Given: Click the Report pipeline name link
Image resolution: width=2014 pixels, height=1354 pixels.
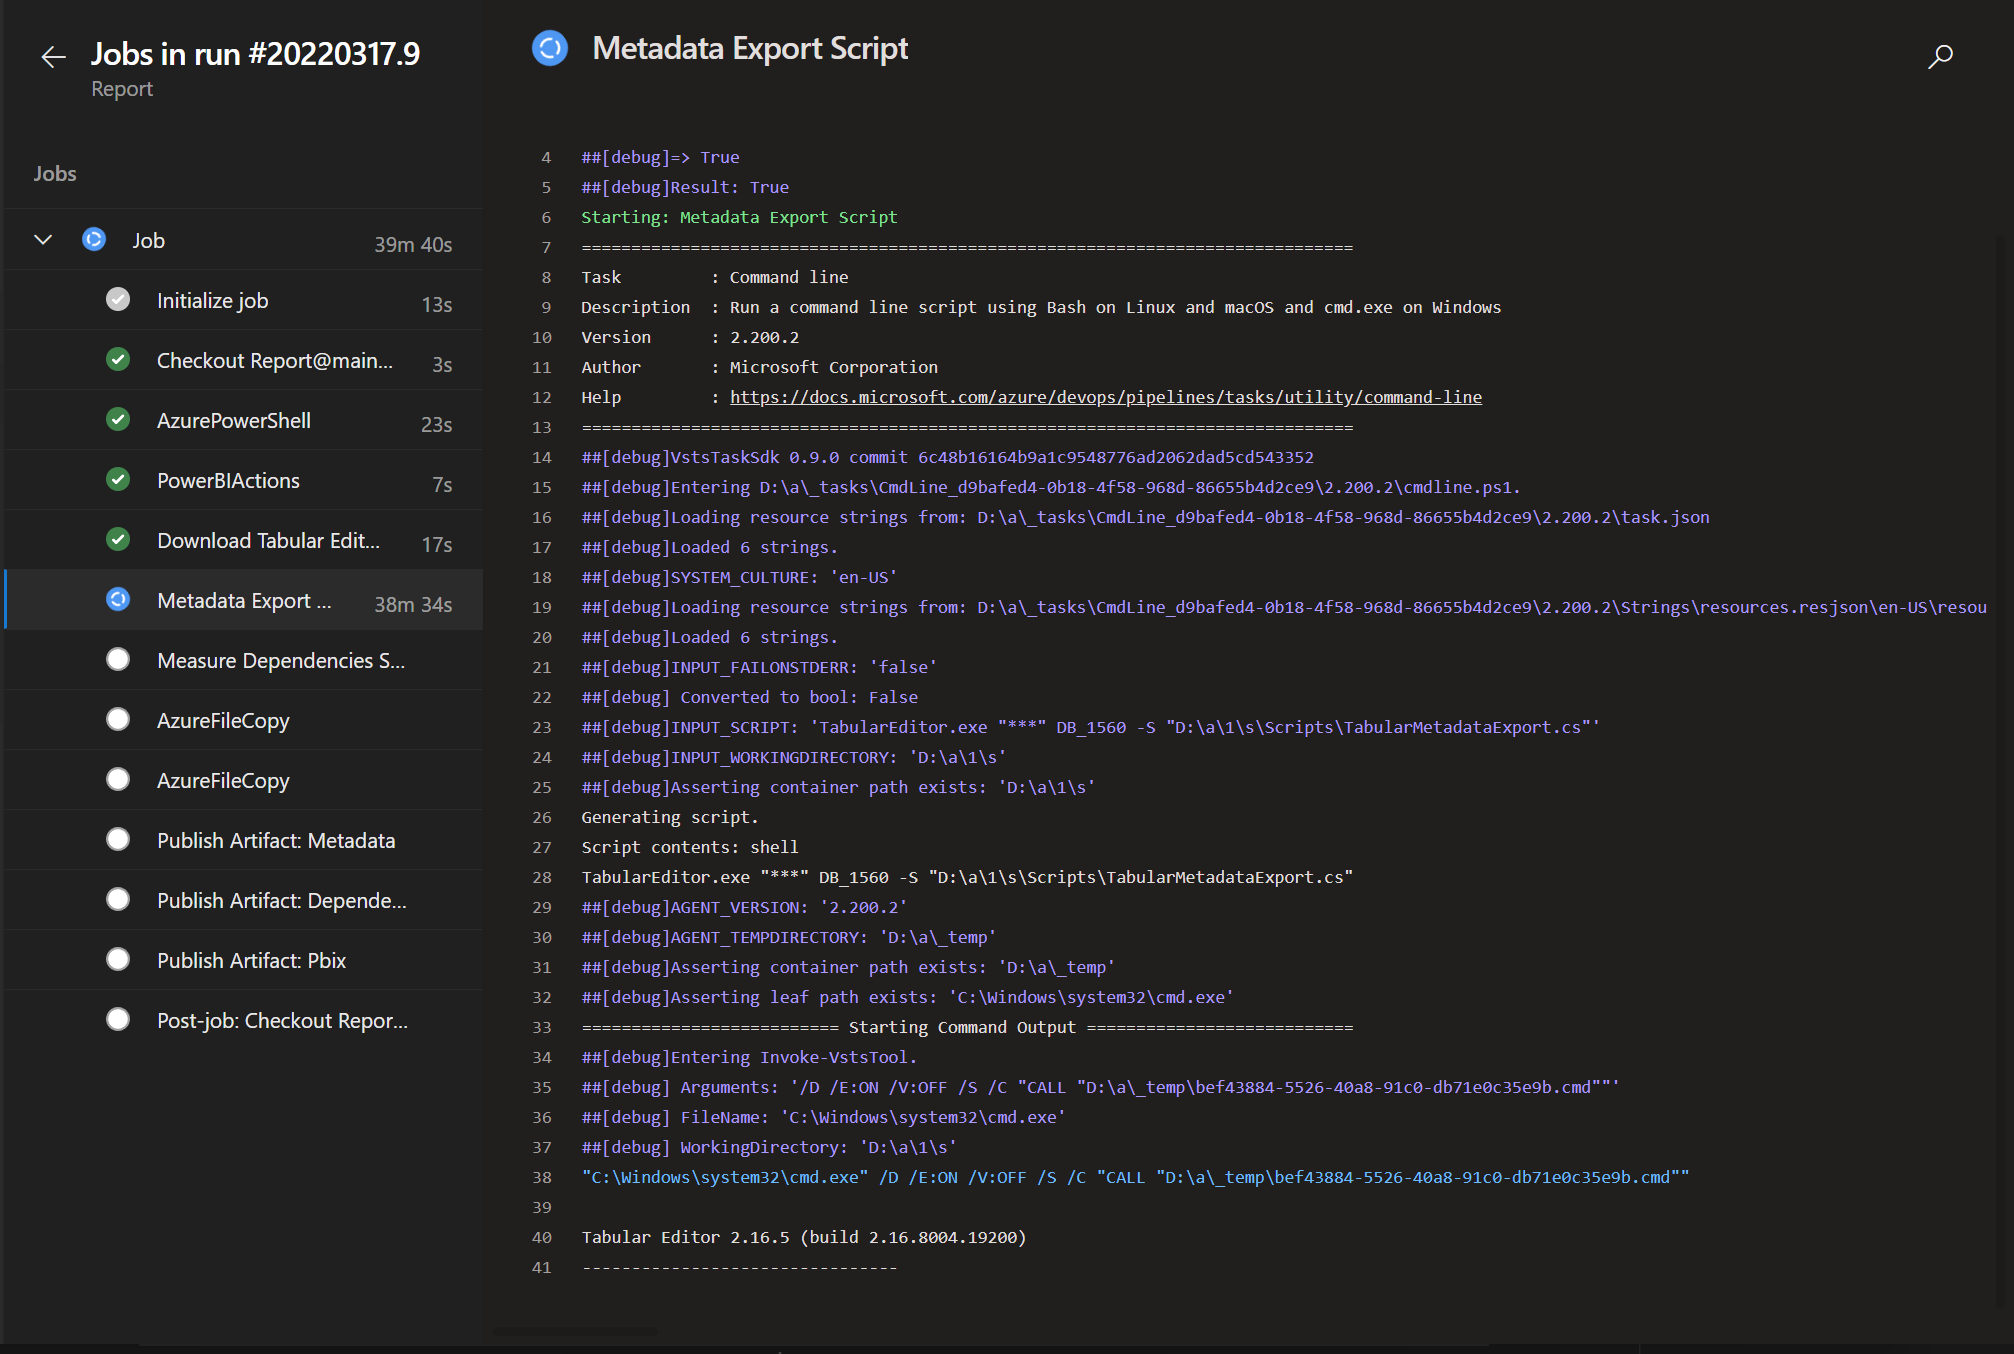Looking at the screenshot, I should [x=122, y=89].
